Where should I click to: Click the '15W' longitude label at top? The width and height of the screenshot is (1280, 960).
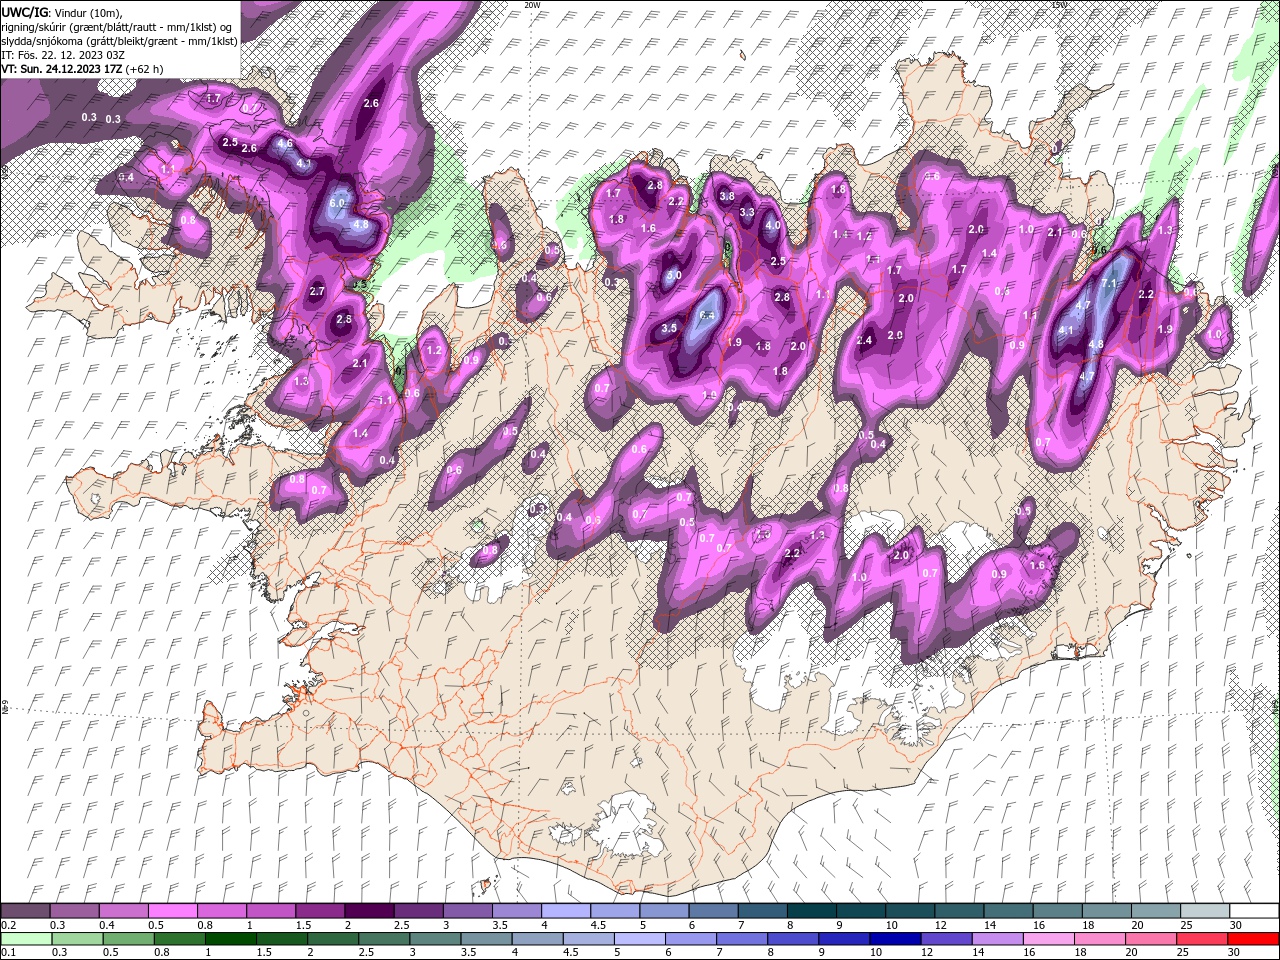coord(1059,5)
